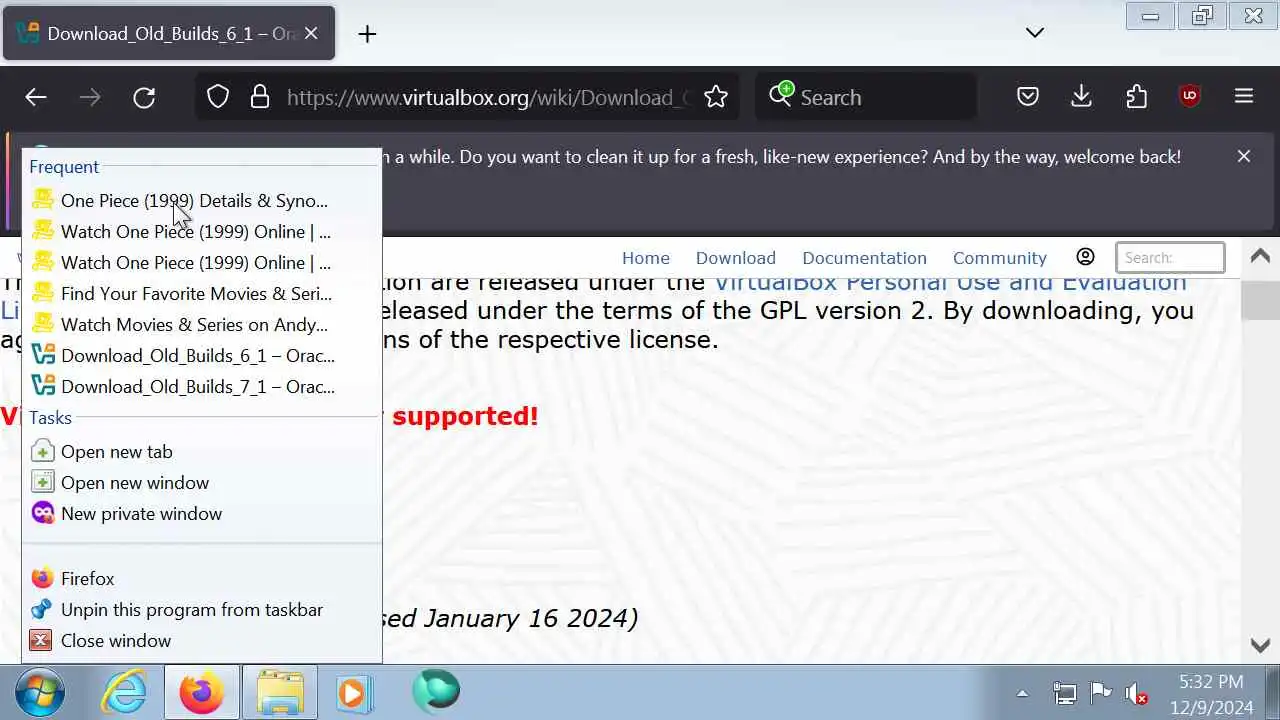
Task: Open the VirtualBox Home link
Action: (646, 258)
